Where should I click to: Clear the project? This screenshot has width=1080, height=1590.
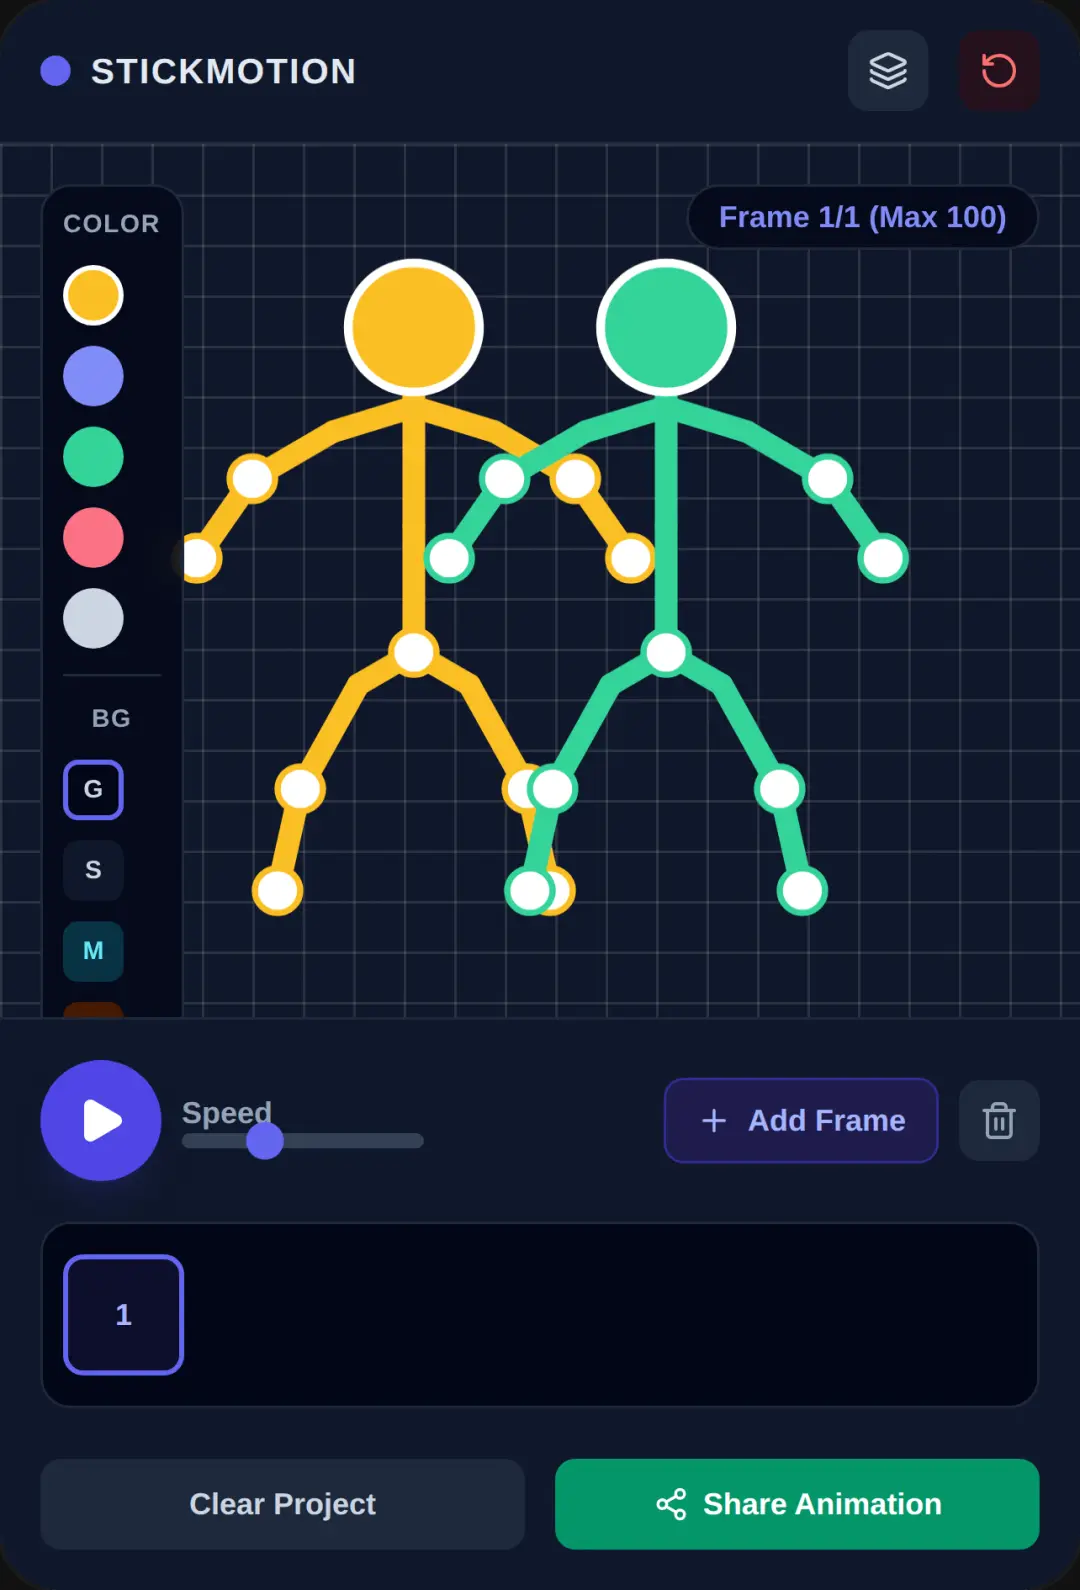point(283,1504)
